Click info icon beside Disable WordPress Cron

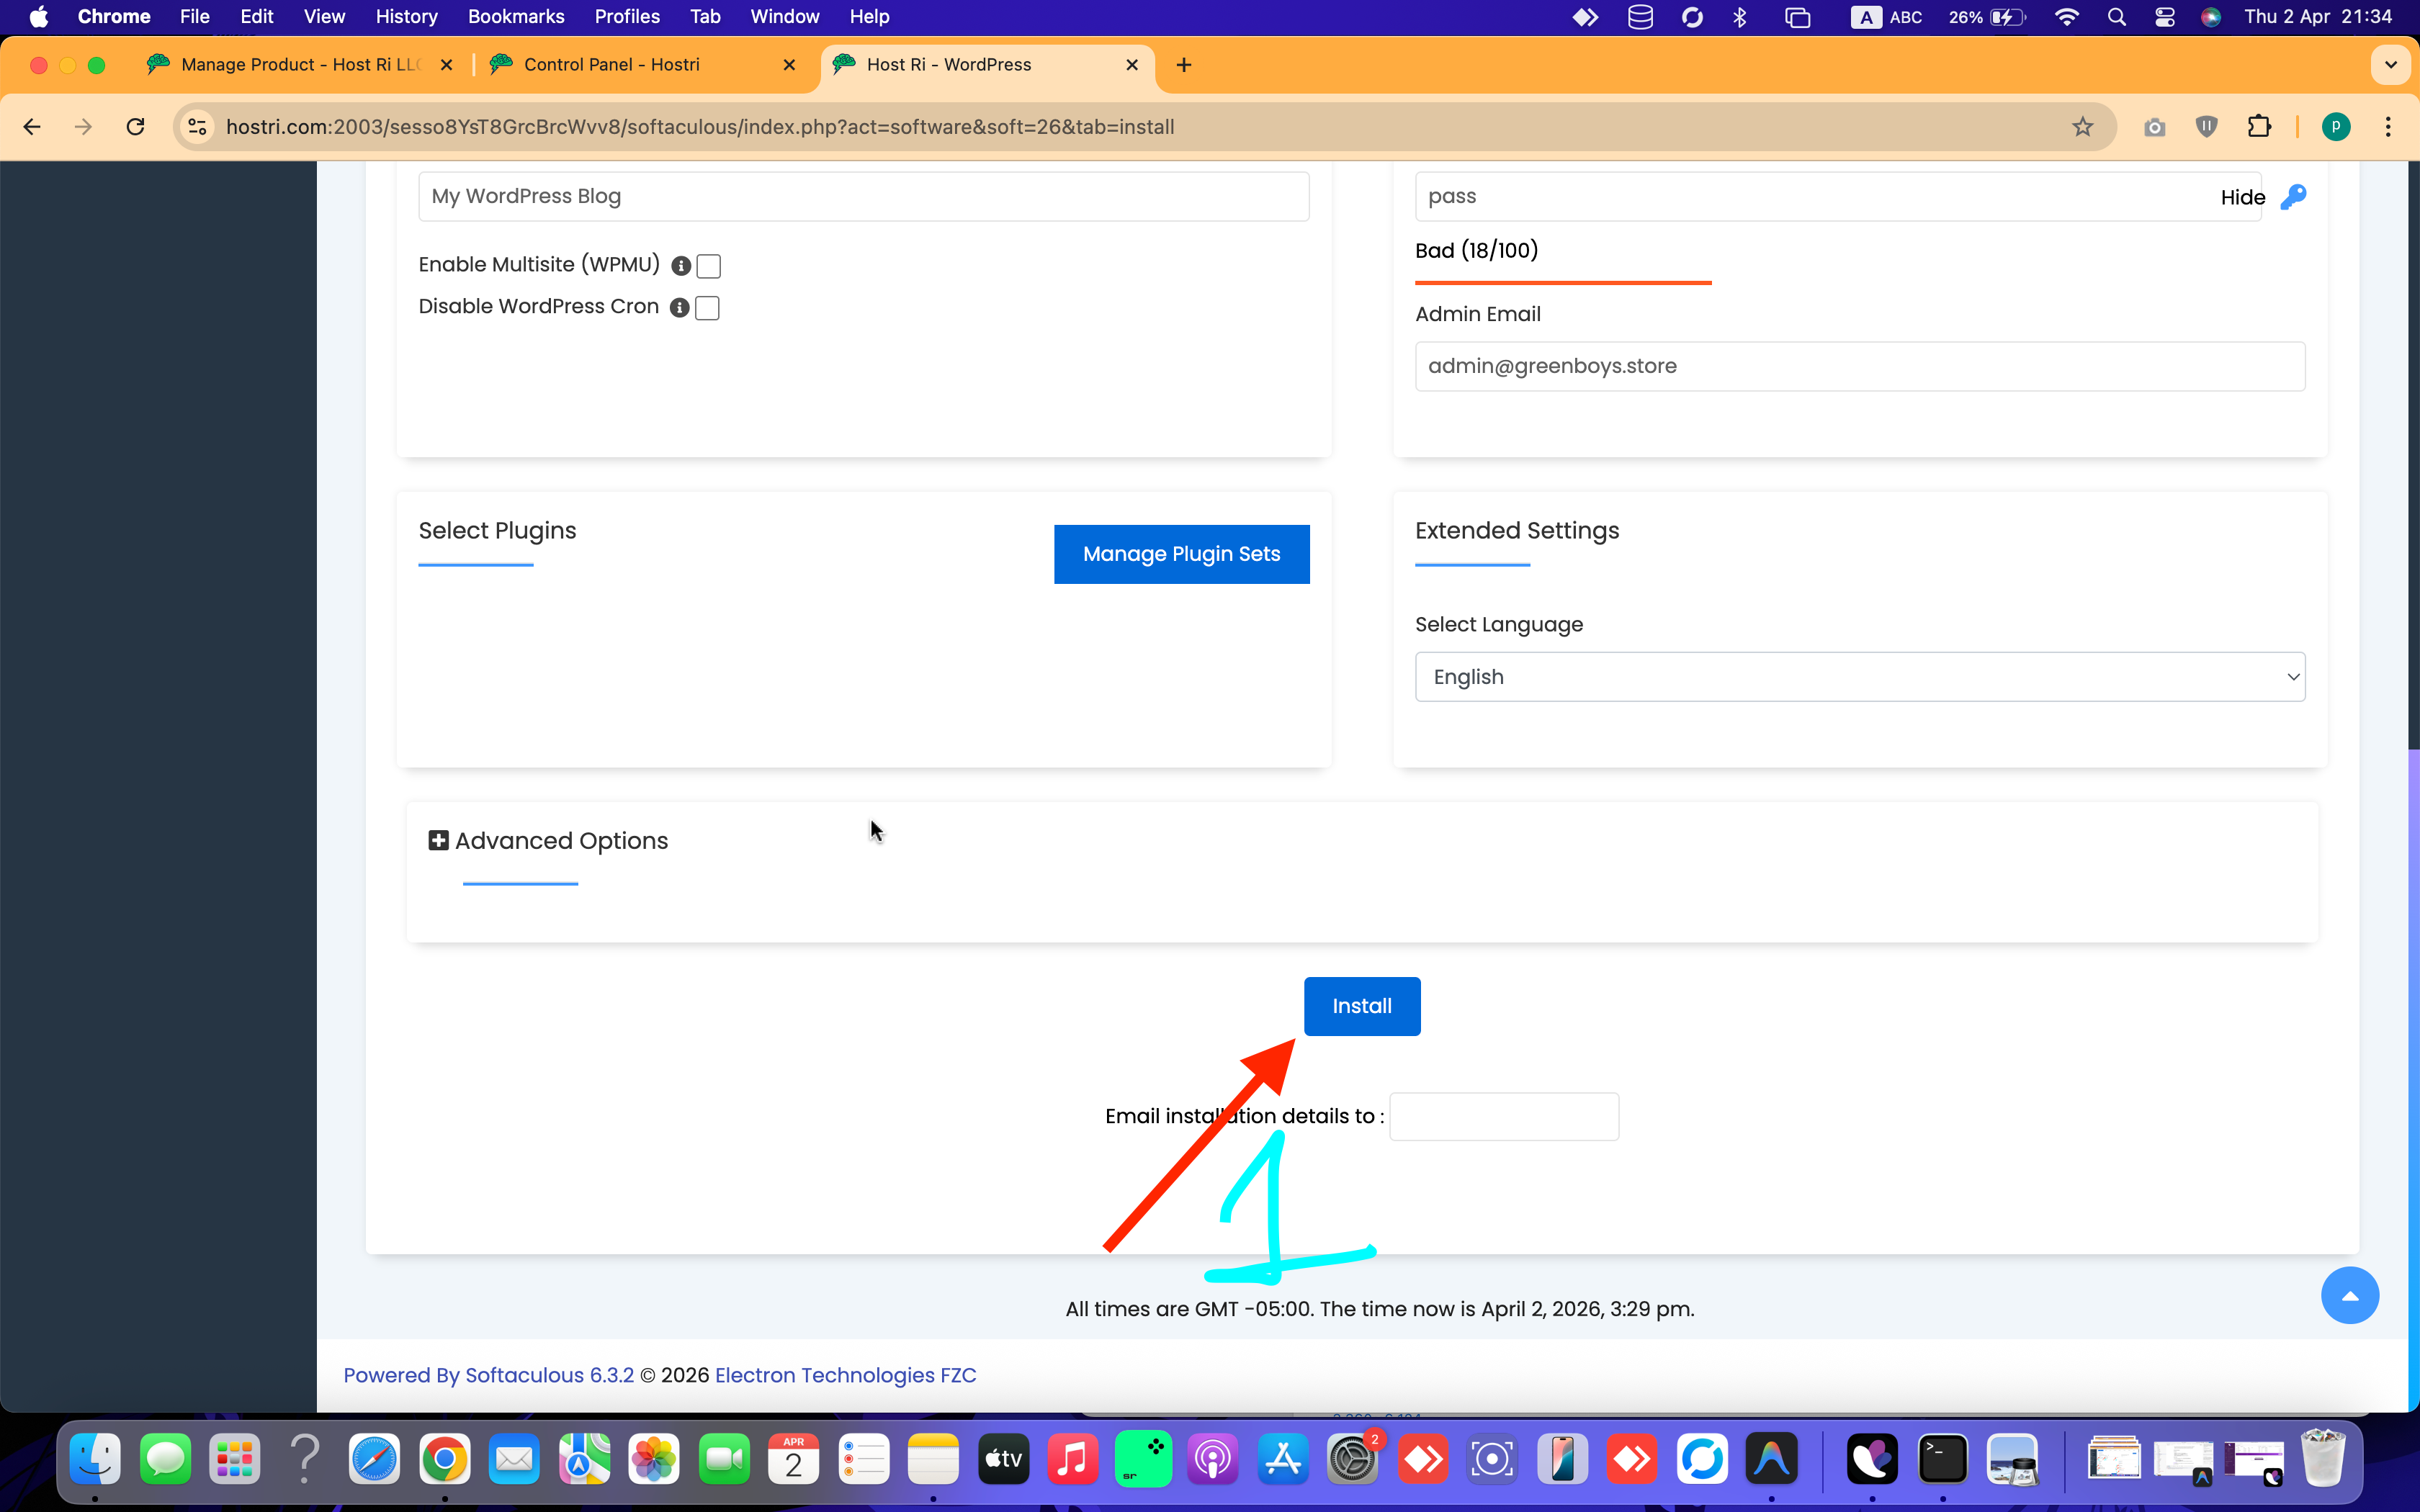pyautogui.click(x=679, y=308)
